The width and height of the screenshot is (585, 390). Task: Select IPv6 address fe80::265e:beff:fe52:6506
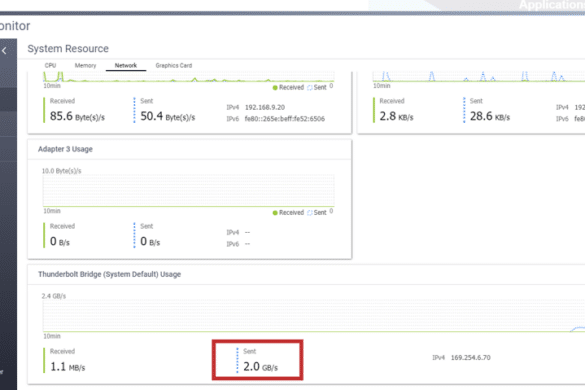coord(285,119)
